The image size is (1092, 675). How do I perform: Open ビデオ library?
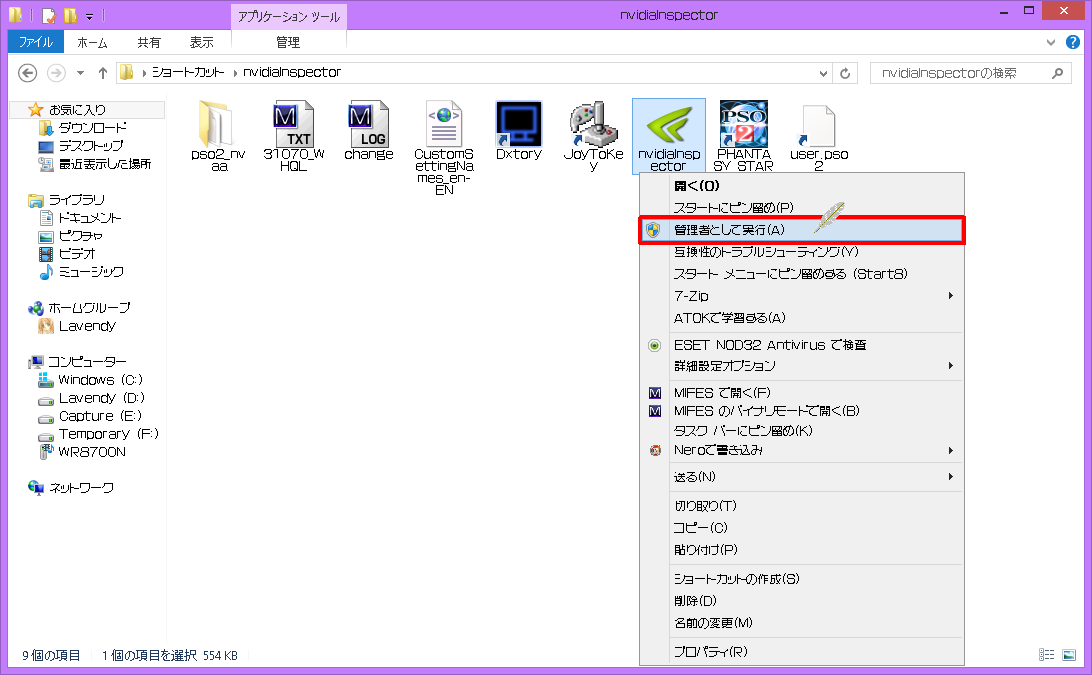77,254
